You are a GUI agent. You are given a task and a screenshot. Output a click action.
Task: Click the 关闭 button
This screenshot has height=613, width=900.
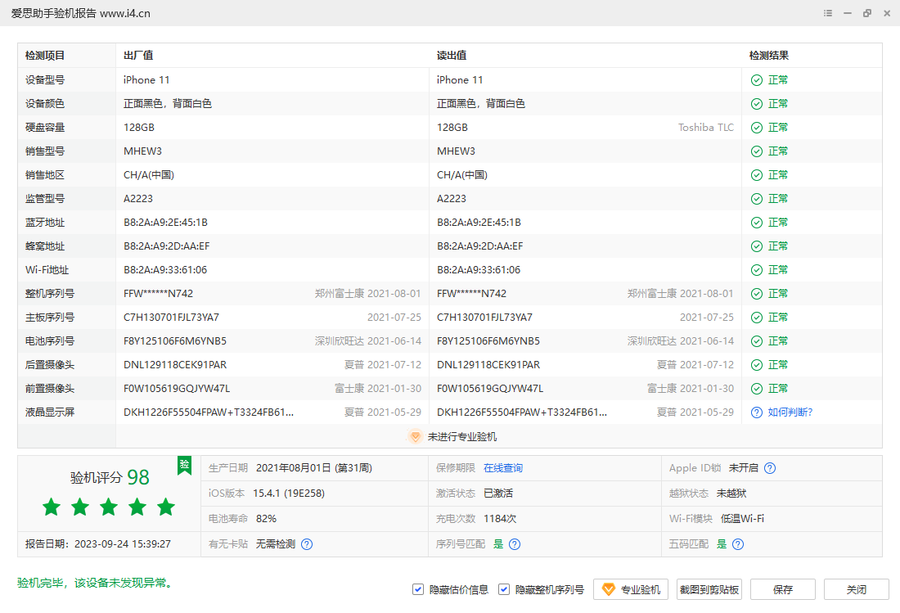855,590
